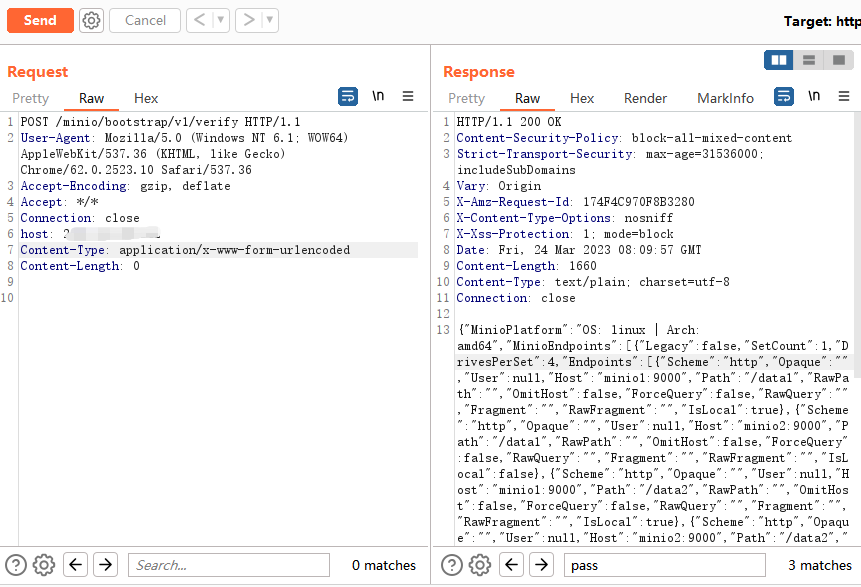861x587 pixels.
Task: Click the Content-Security-Policy response header
Action: pos(624,138)
